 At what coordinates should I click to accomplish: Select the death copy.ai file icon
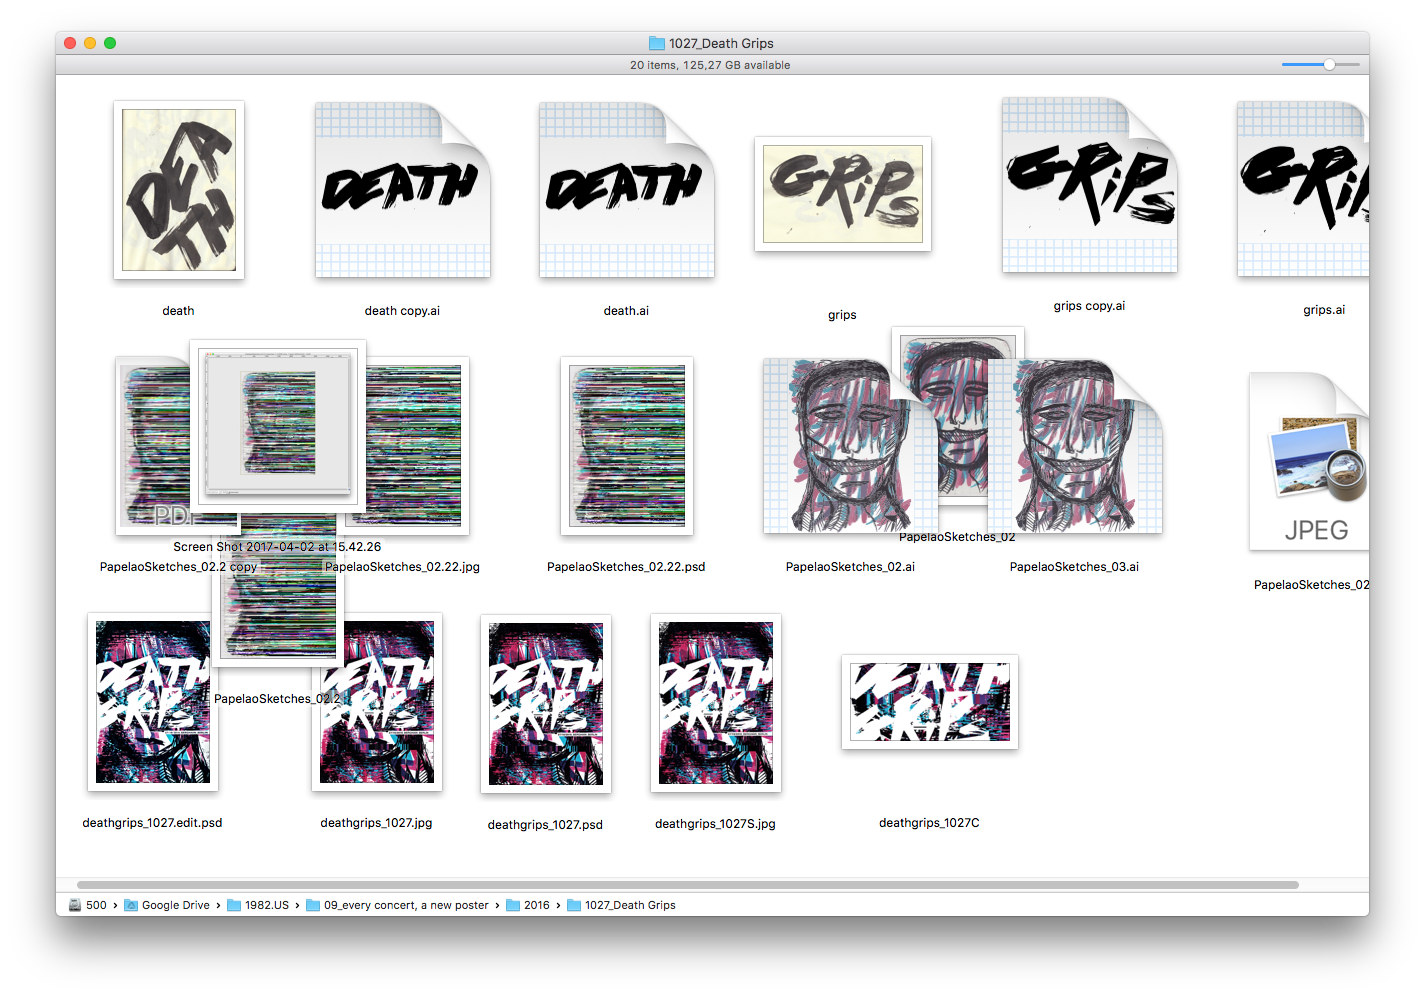click(402, 190)
